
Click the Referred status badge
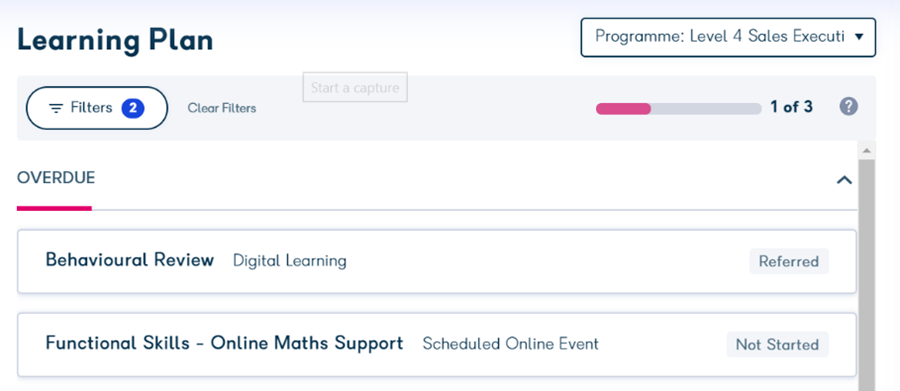coord(789,261)
